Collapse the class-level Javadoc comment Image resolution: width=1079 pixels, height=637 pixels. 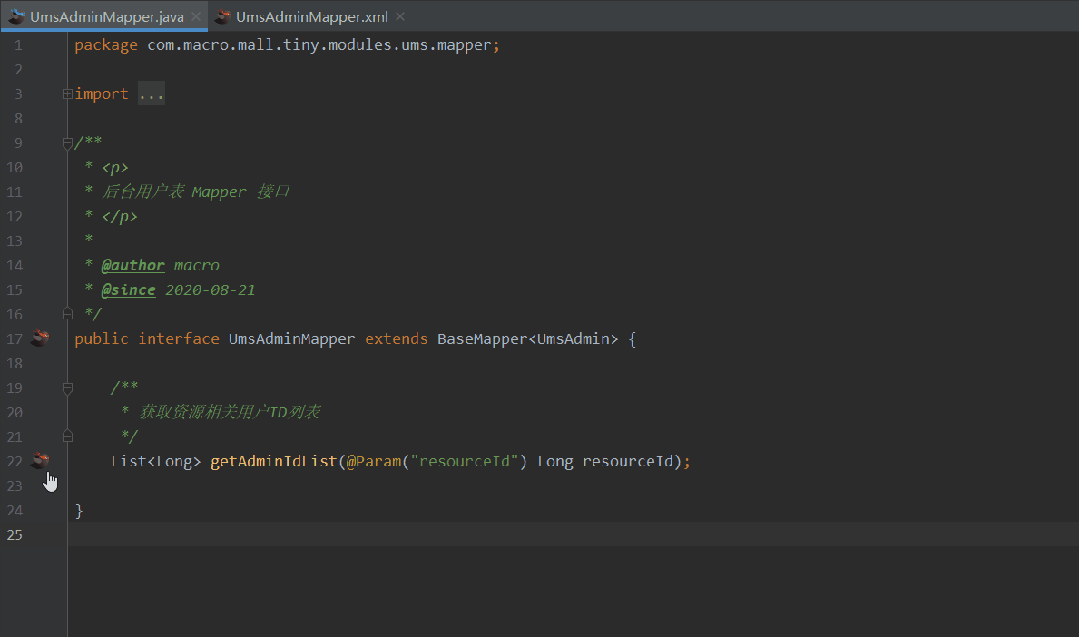point(67,142)
